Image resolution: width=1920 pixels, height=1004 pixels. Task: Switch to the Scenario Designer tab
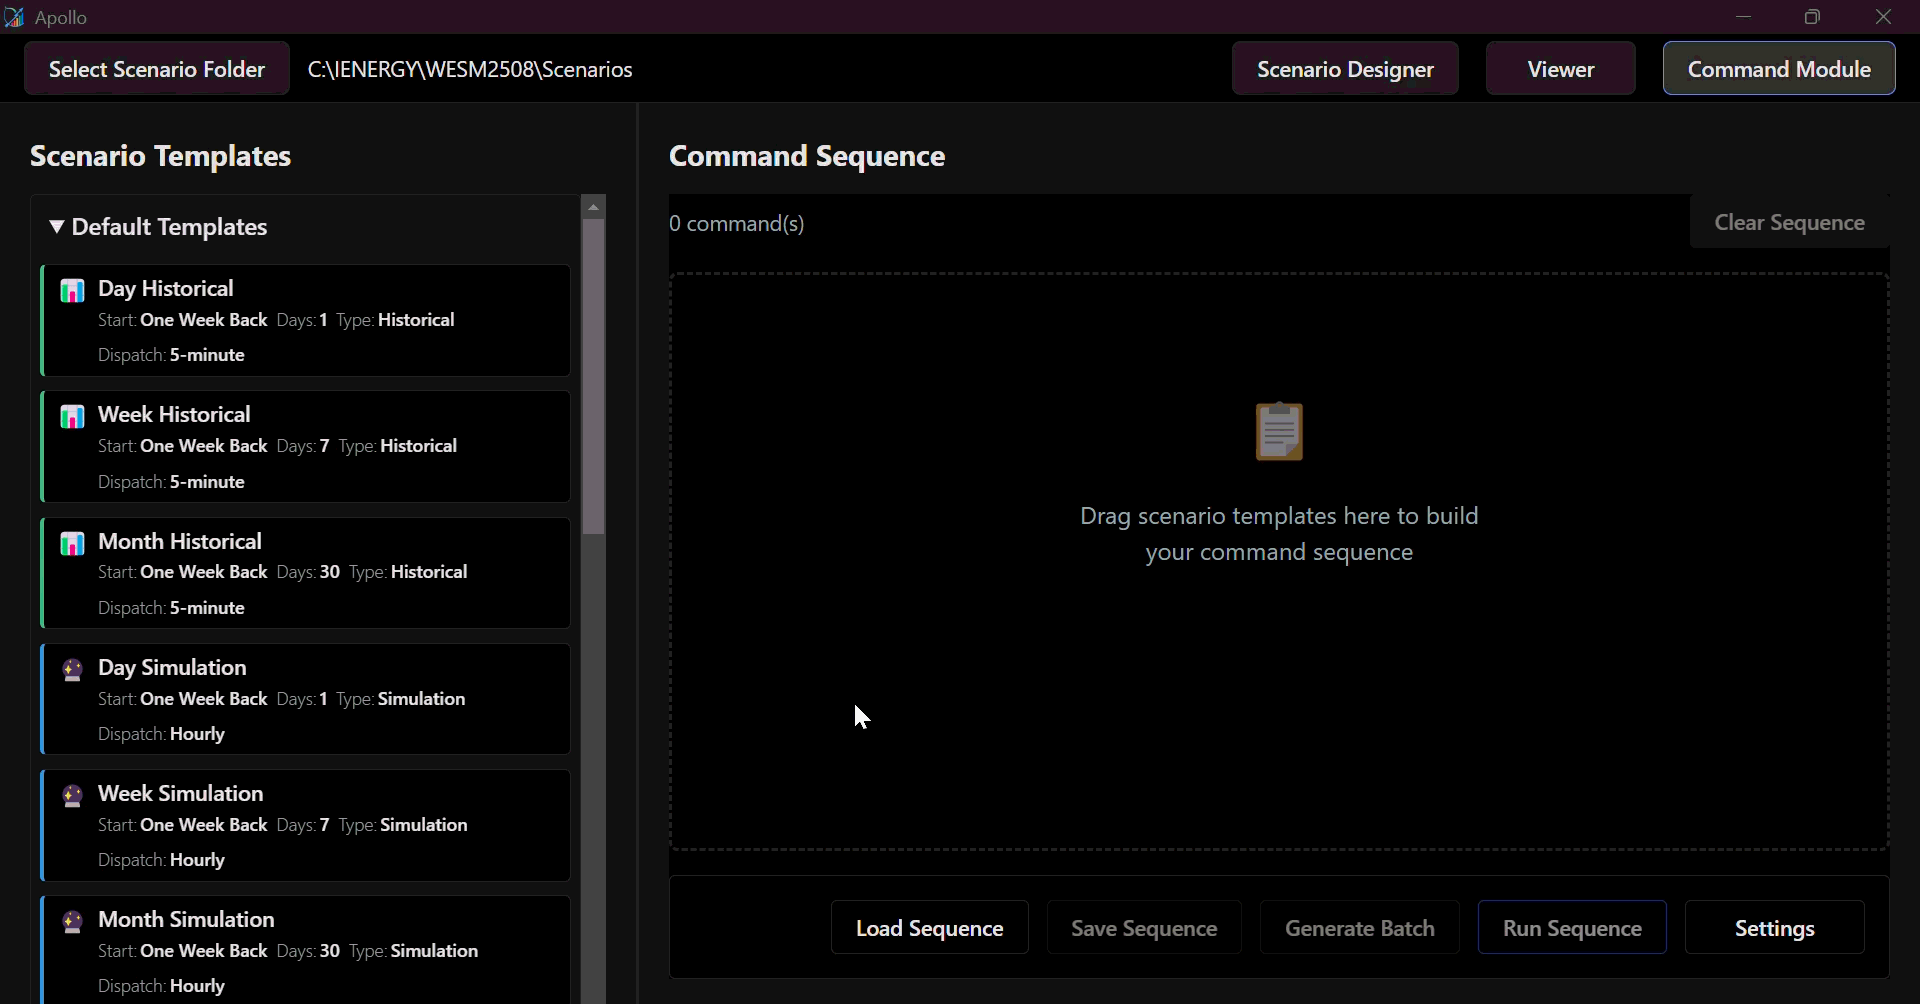(x=1345, y=69)
